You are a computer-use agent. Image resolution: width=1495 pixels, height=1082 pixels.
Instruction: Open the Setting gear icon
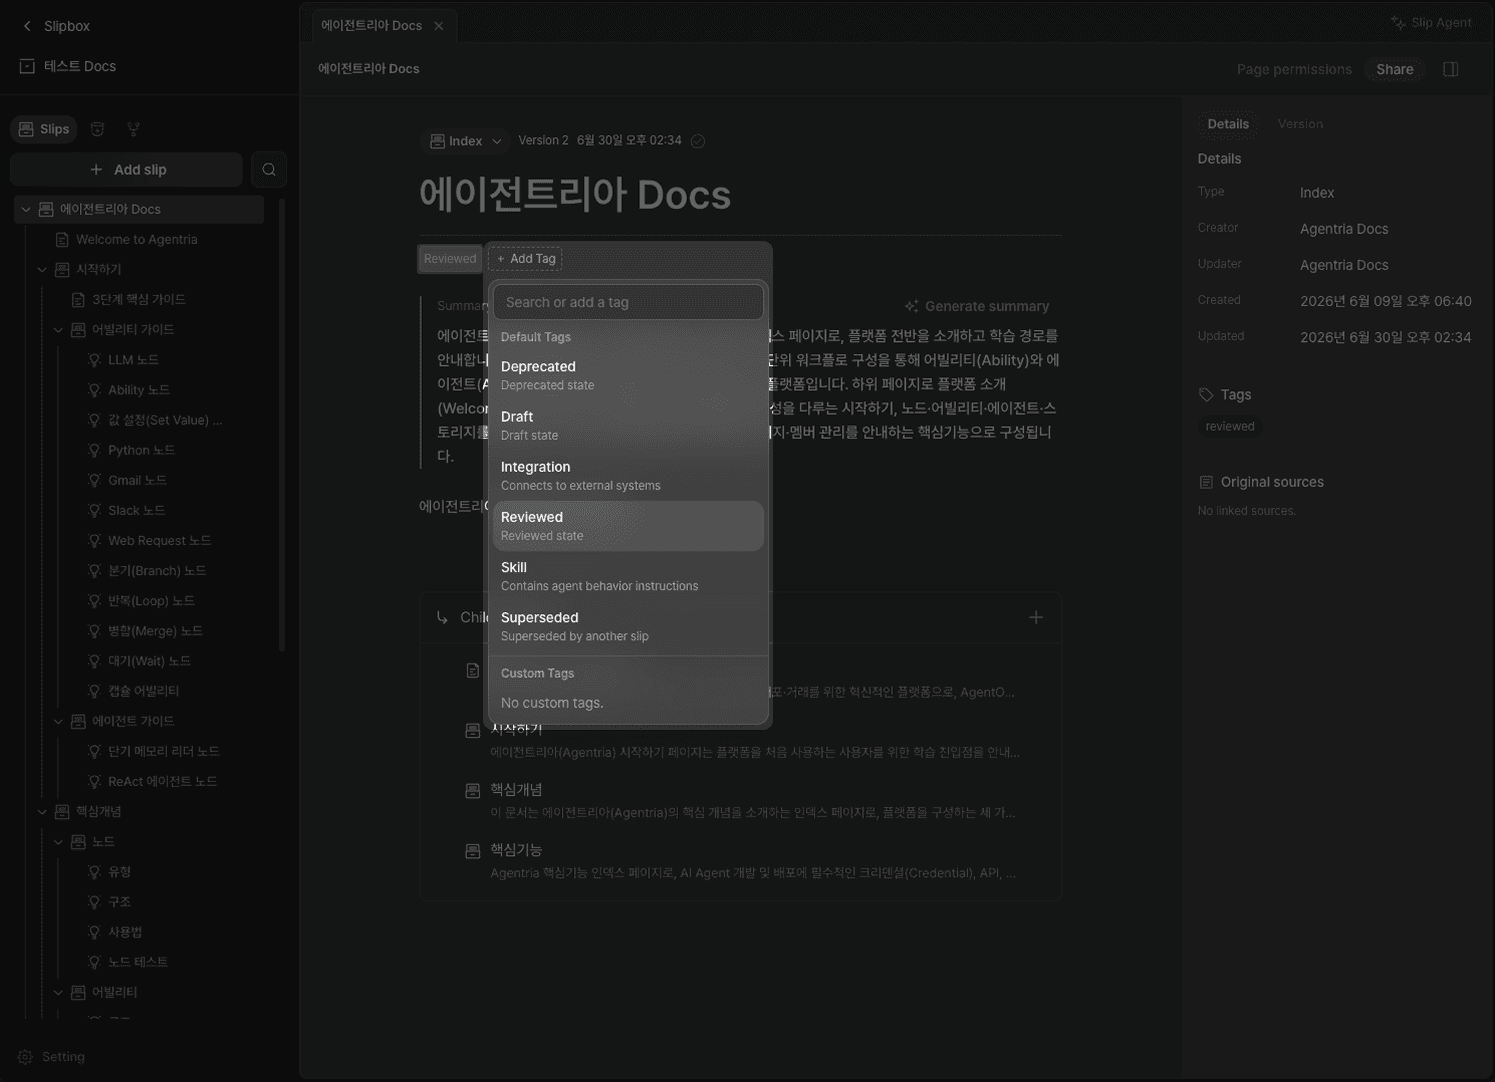(x=25, y=1057)
